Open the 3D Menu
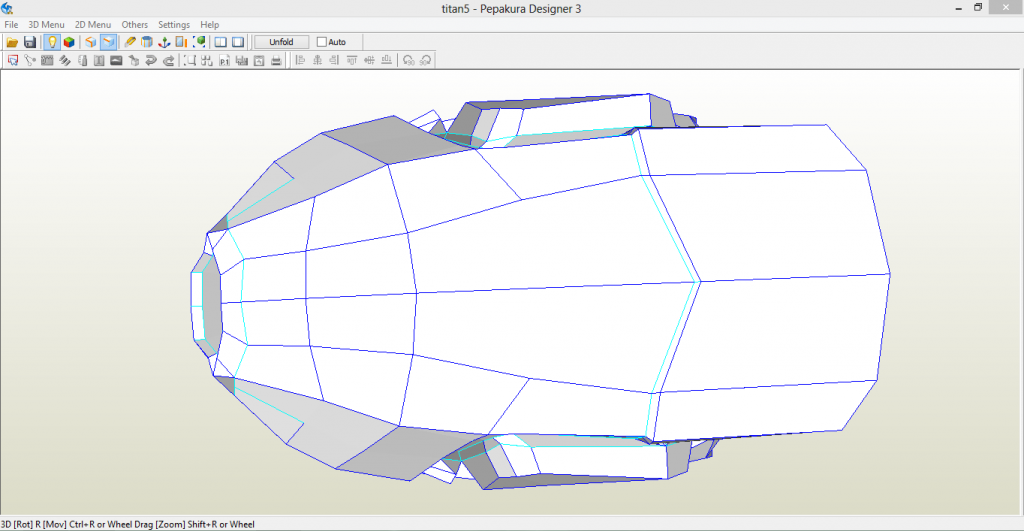 coord(46,24)
